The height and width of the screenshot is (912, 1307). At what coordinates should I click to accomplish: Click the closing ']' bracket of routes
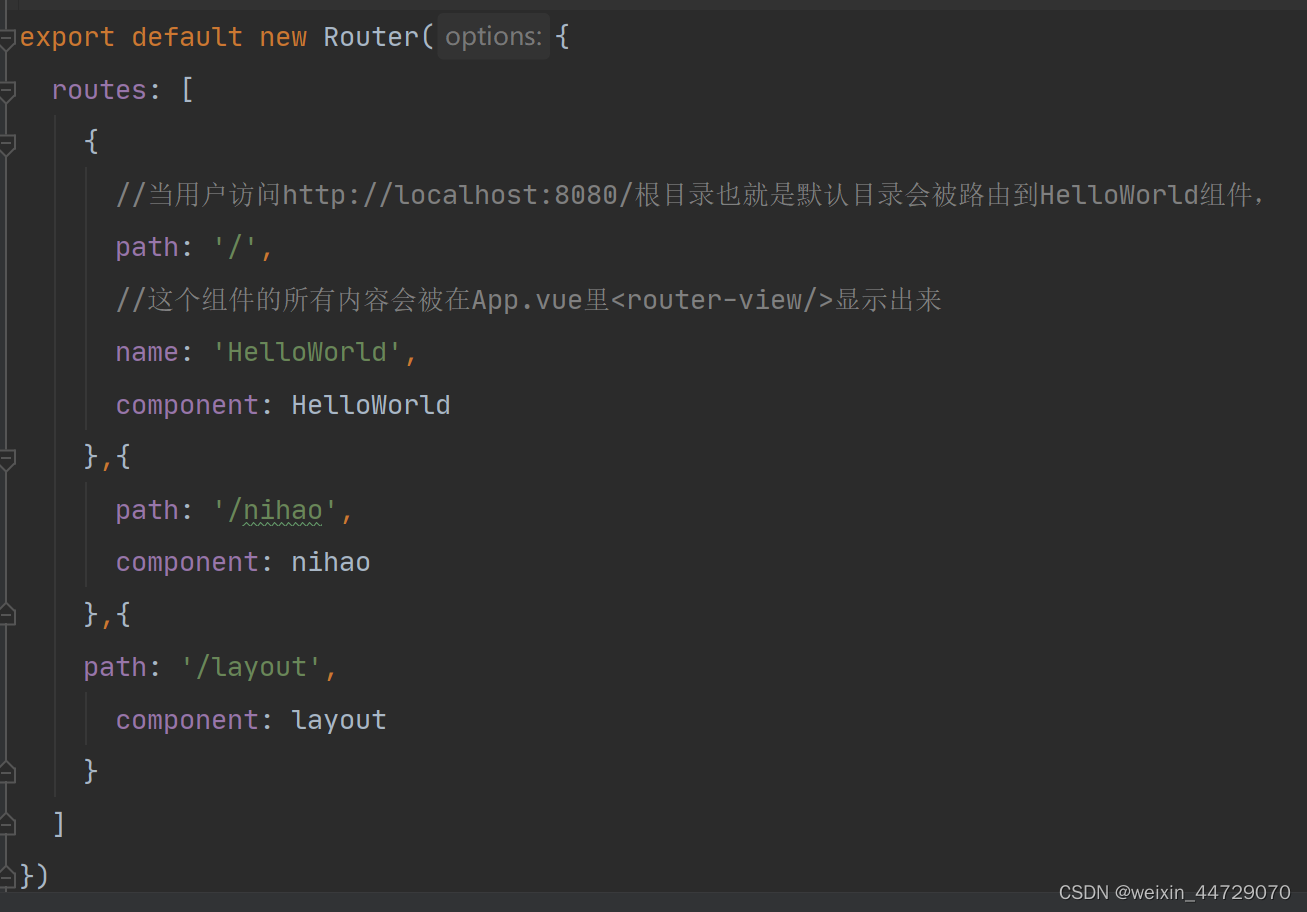coord(59,825)
